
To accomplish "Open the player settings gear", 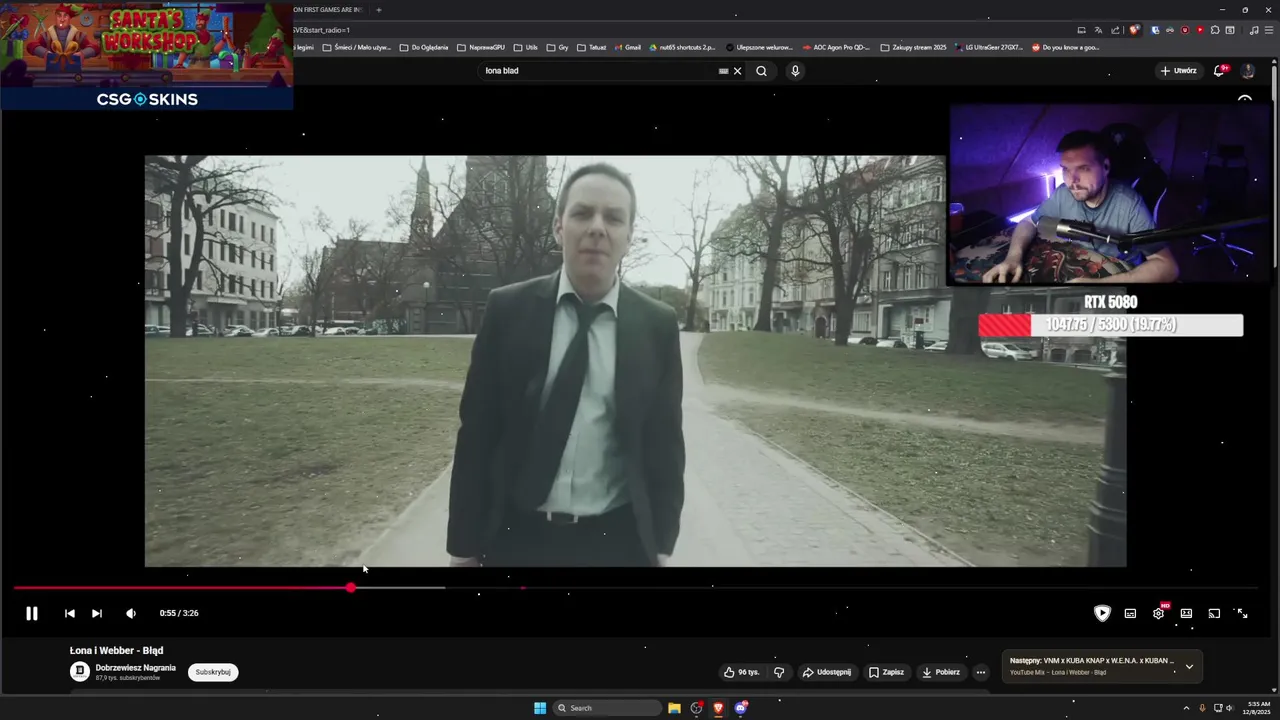I will (1158, 613).
